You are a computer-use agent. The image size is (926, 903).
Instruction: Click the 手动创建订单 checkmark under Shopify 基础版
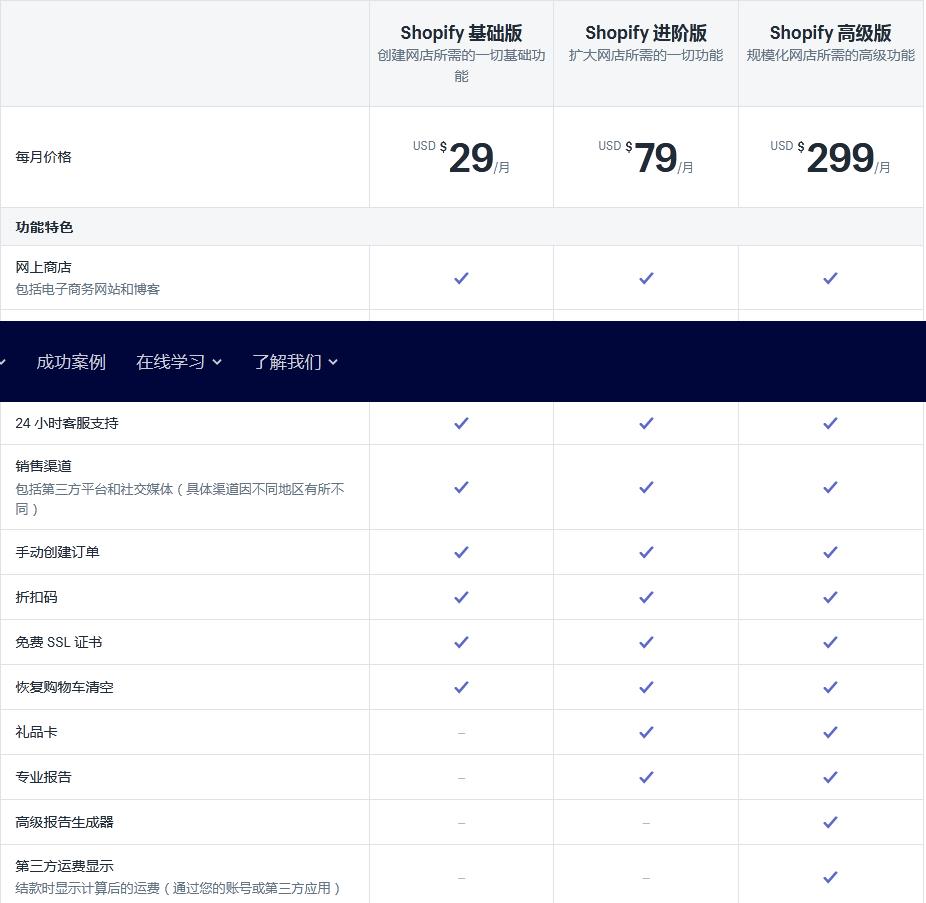pyautogui.click(x=461, y=551)
